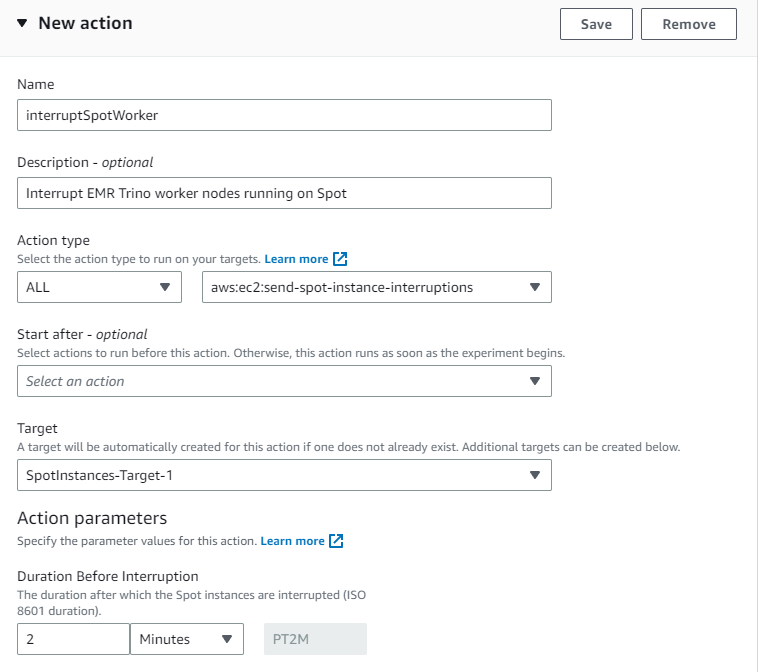Click the arrow on the ALL dropdown
The width and height of the screenshot is (758, 672).
coord(165,287)
